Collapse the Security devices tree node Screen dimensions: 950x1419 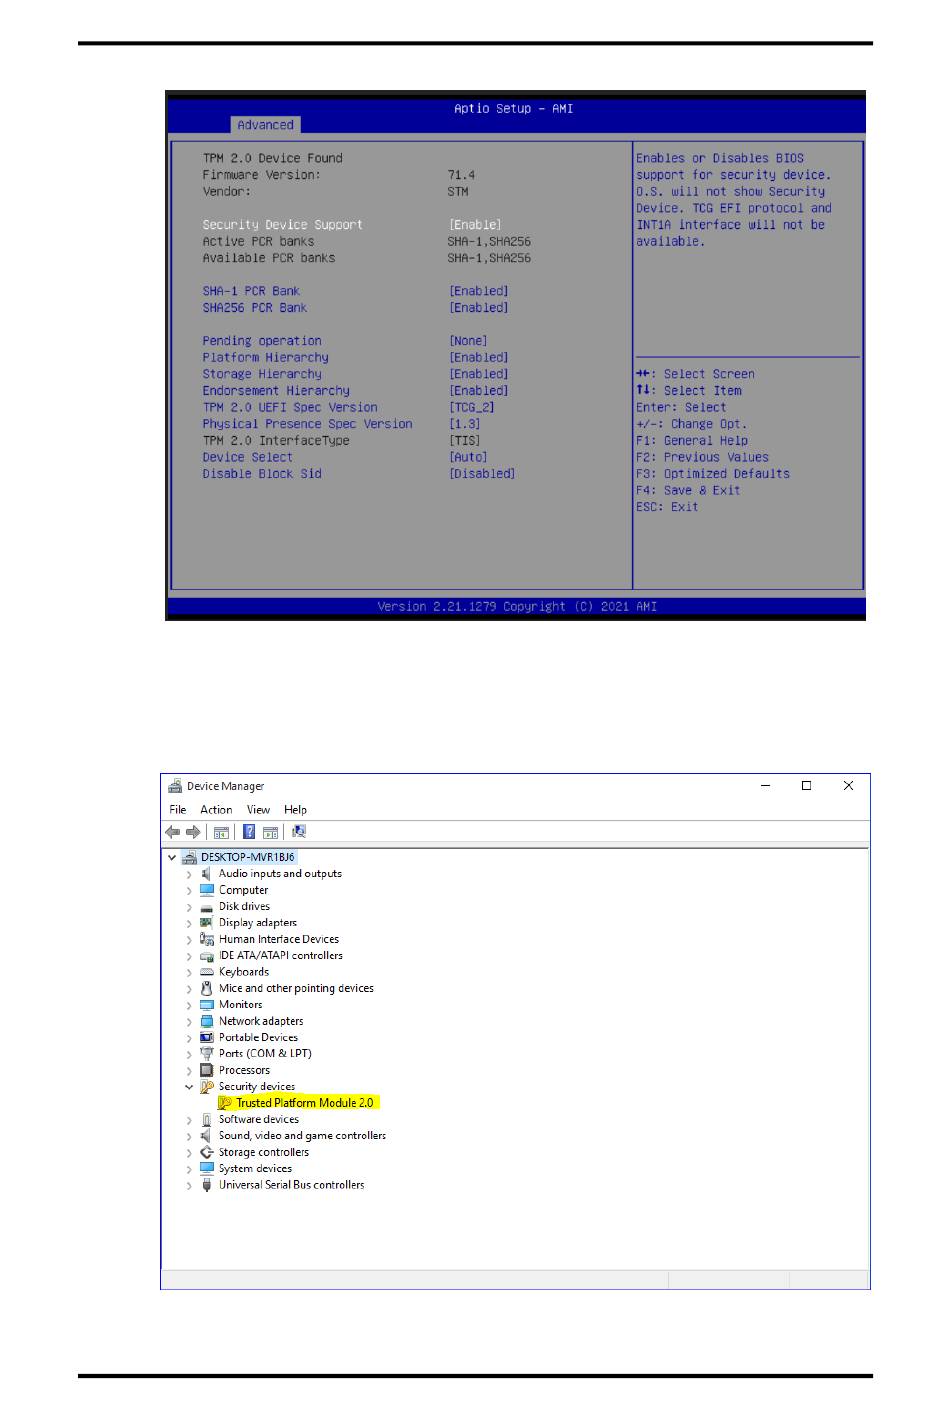pos(189,1087)
